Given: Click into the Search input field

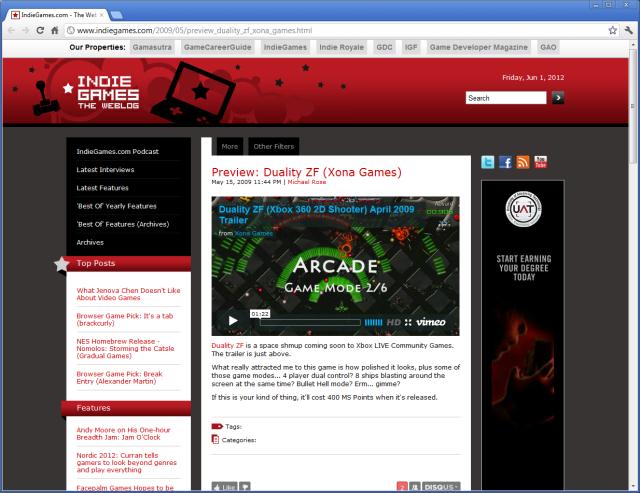Looking at the screenshot, I should click(x=506, y=98).
